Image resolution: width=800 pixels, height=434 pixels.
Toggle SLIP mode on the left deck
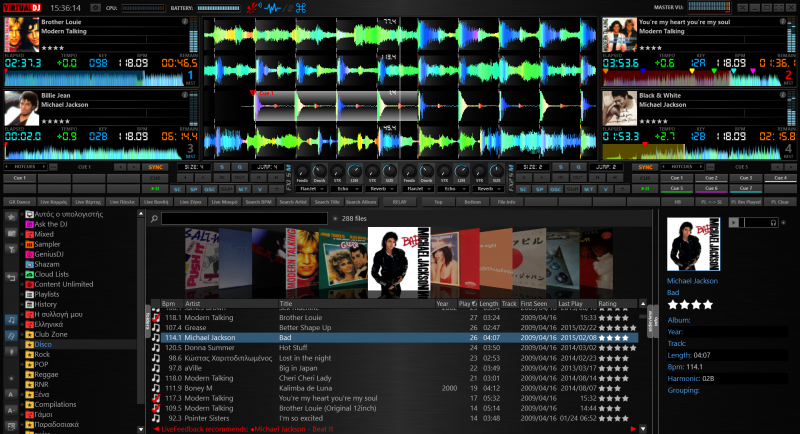pos(227,189)
